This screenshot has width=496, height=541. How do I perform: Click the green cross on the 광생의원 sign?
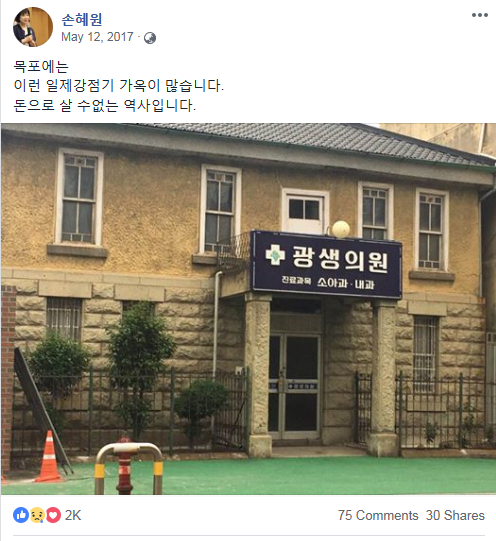tap(275, 255)
